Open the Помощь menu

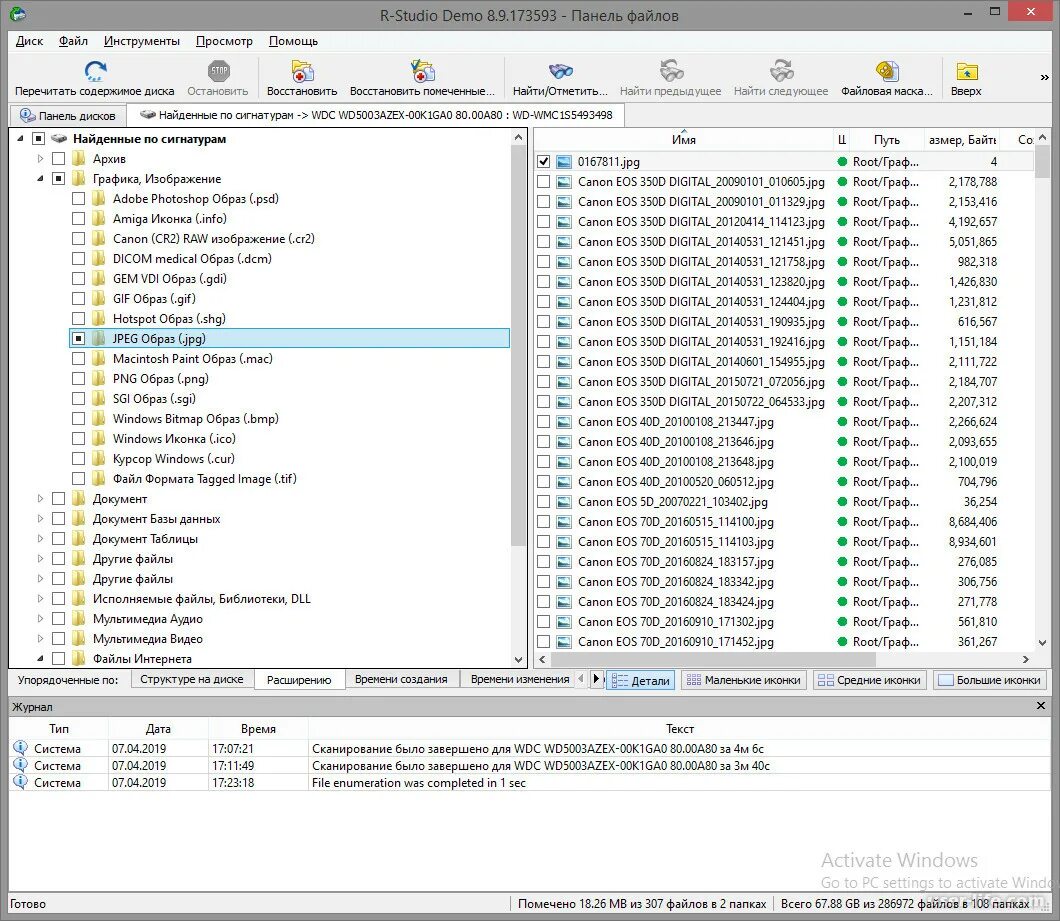pyautogui.click(x=293, y=41)
